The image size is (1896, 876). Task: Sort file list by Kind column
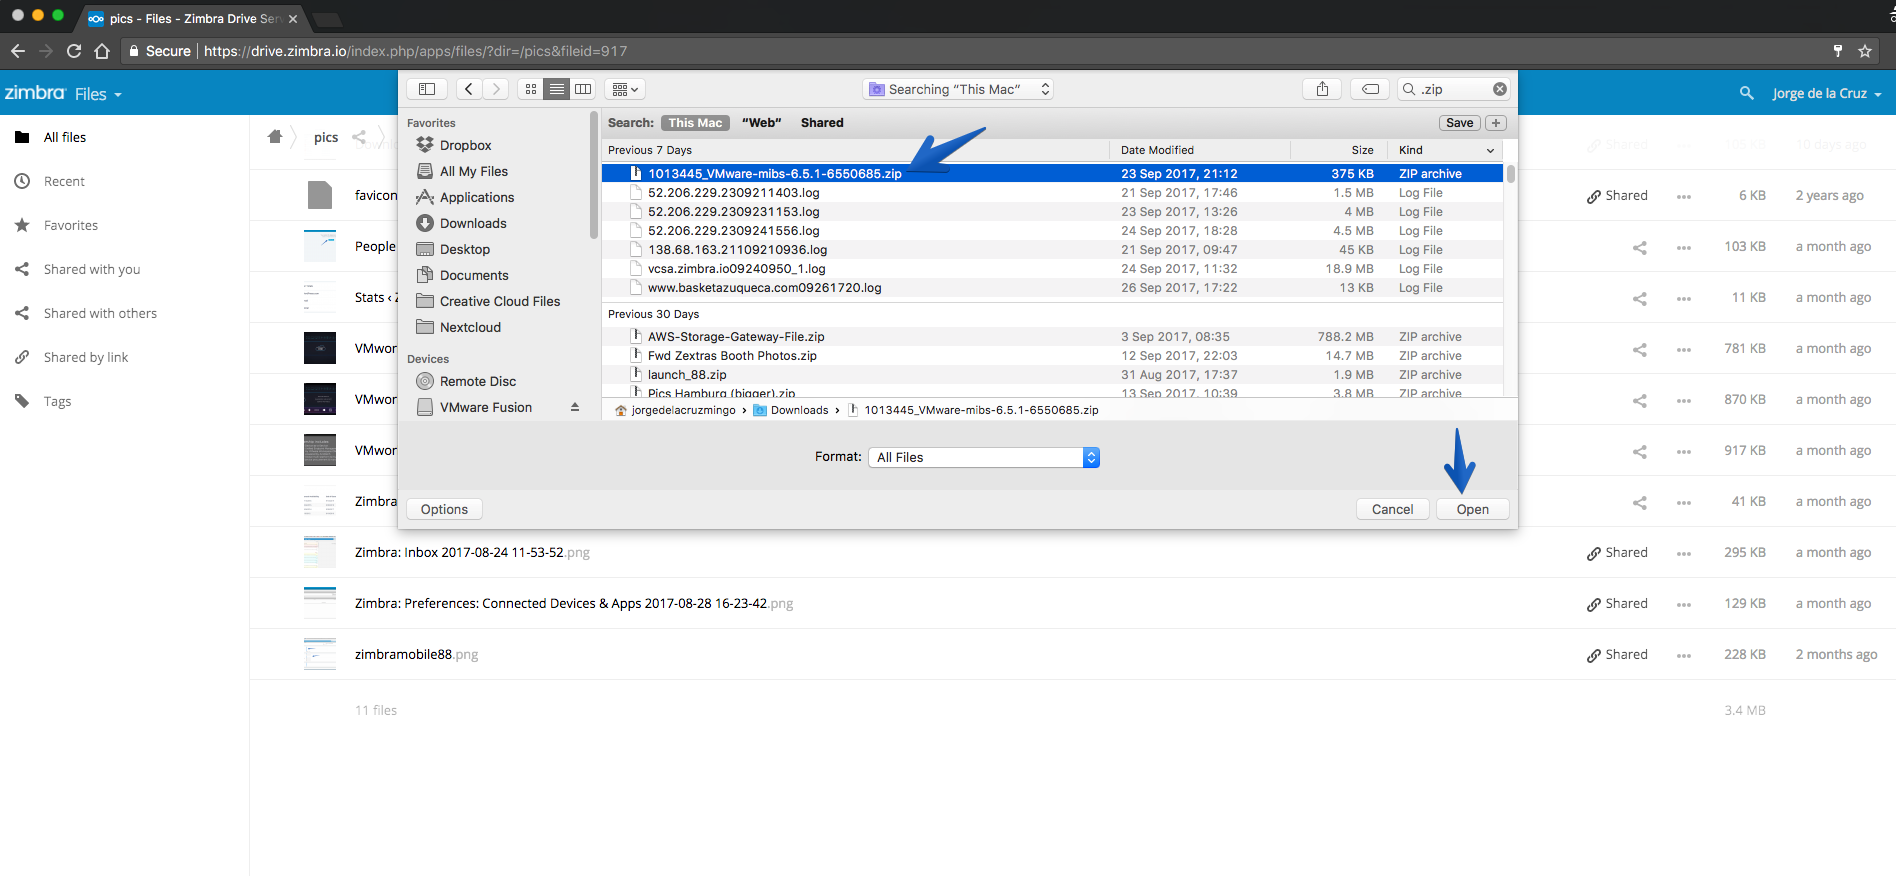pos(1411,150)
